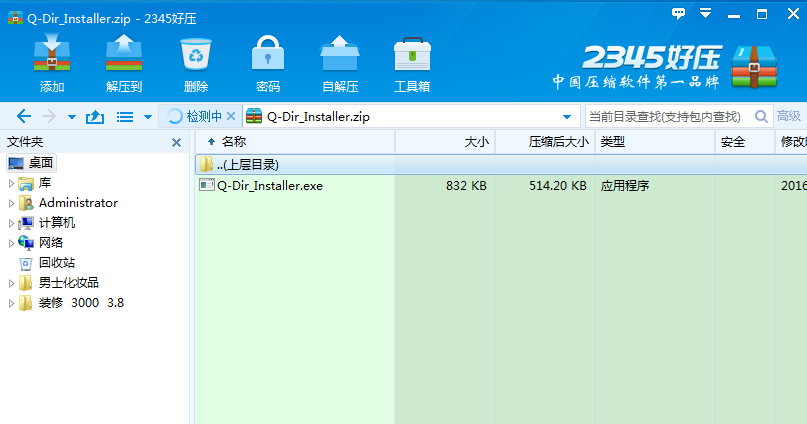The image size is (807, 424).
Task: Sort by 大小 column header
Action: tap(445, 142)
